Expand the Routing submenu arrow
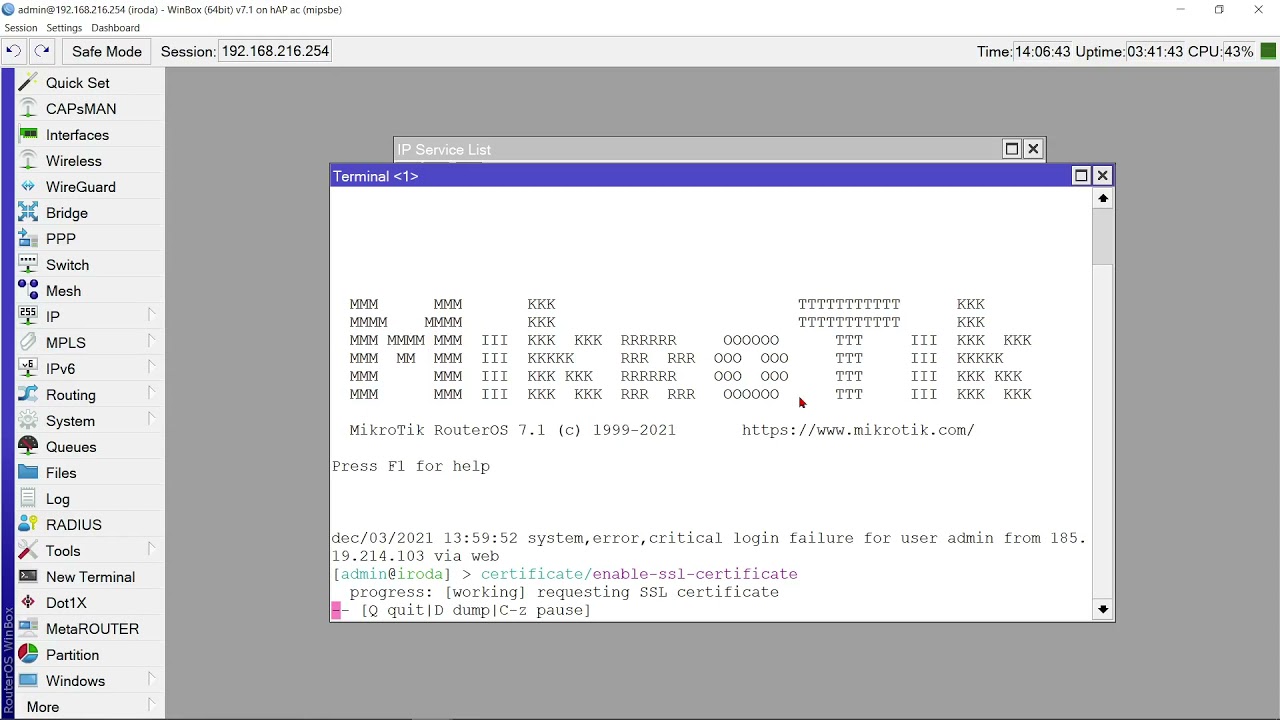The height and width of the screenshot is (720, 1280). coord(152,393)
